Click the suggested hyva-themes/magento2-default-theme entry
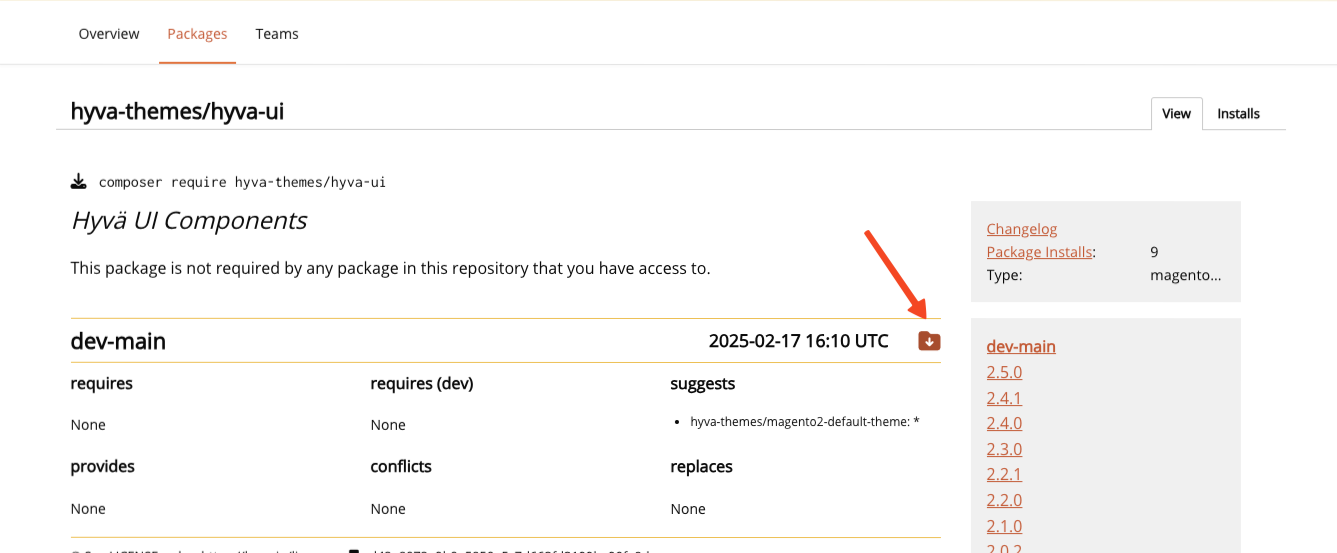 click(x=804, y=422)
